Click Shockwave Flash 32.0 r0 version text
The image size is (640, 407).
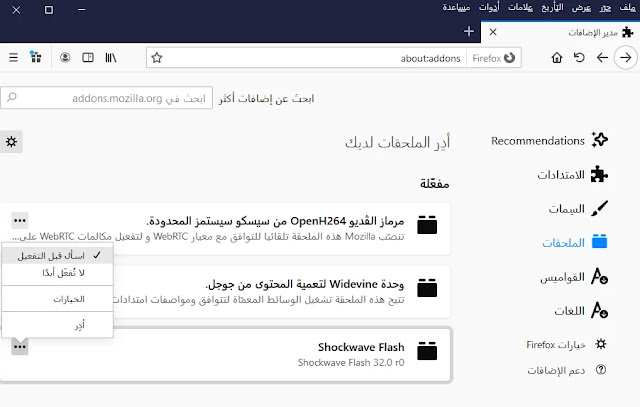pyautogui.click(x=351, y=363)
